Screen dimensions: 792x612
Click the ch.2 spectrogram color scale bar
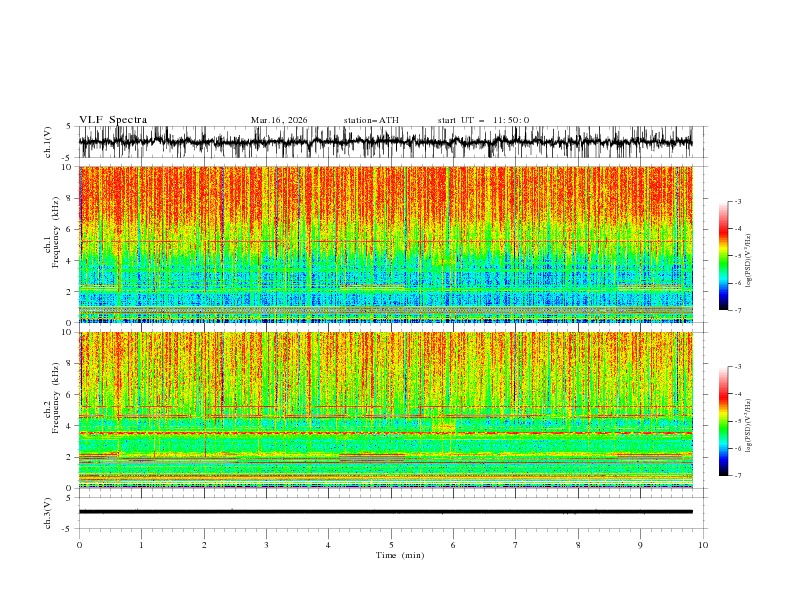tap(723, 421)
